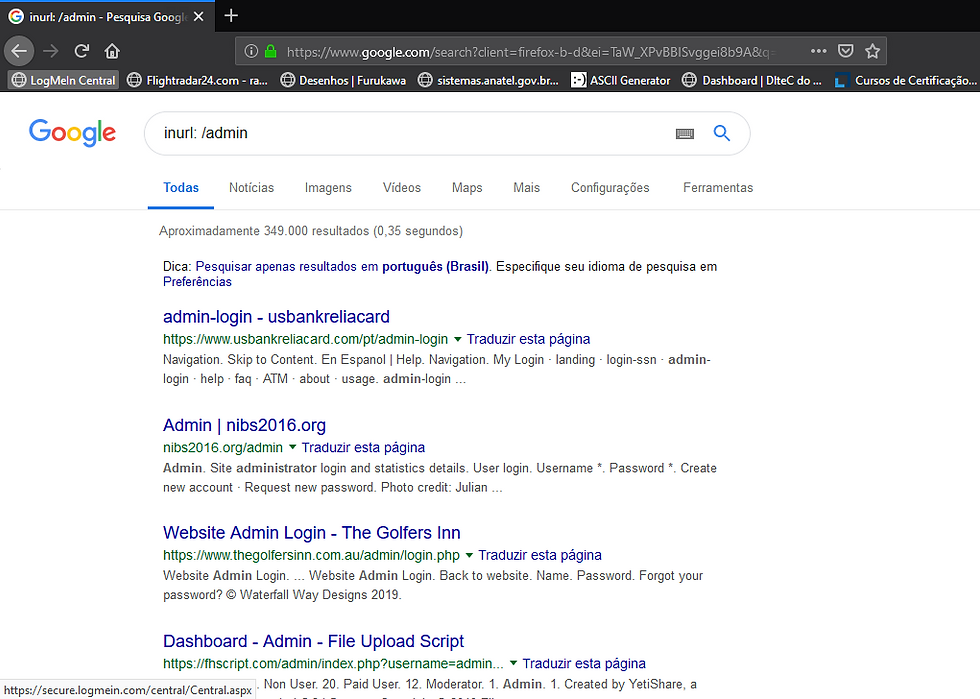Switch to the Vídeos tab
Viewport: 980px width, 699px height.
(x=402, y=188)
